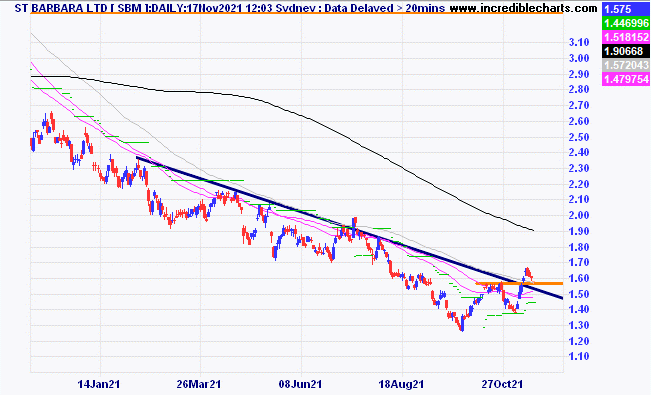Click the 1.60 price axis label
This screenshot has width=651, height=395.
point(579,278)
